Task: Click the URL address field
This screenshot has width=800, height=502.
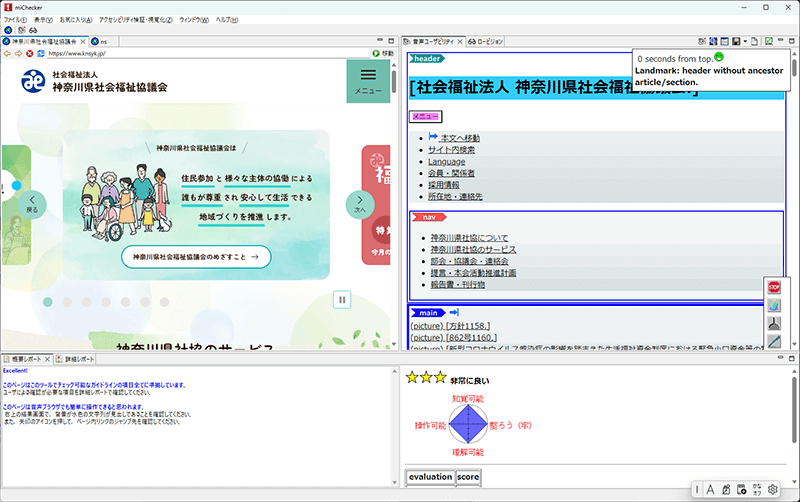Action: [x=209, y=54]
